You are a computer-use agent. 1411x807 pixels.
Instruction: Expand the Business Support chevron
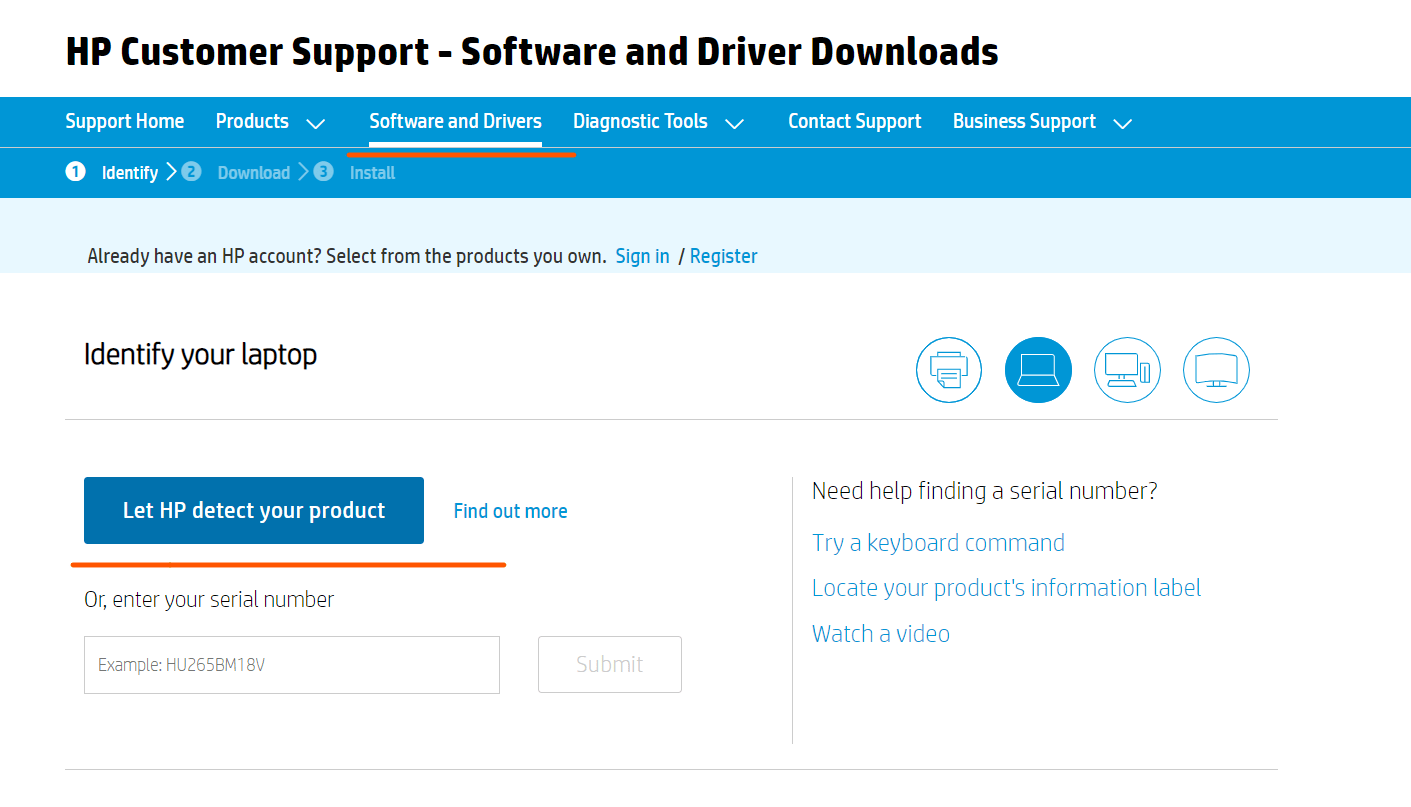tap(1122, 124)
